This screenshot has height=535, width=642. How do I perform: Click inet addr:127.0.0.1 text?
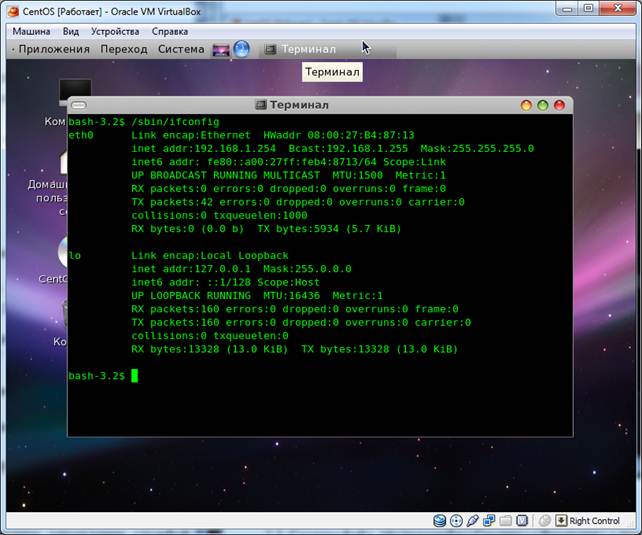pyautogui.click(x=191, y=269)
